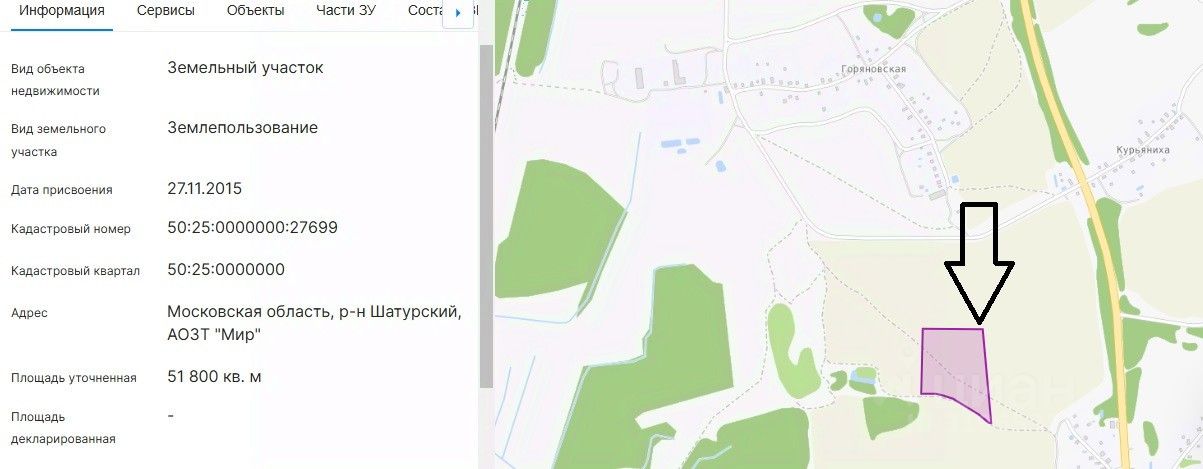
Task: Click the cadastral quarter value 50:25:0000000
Action: [227, 270]
